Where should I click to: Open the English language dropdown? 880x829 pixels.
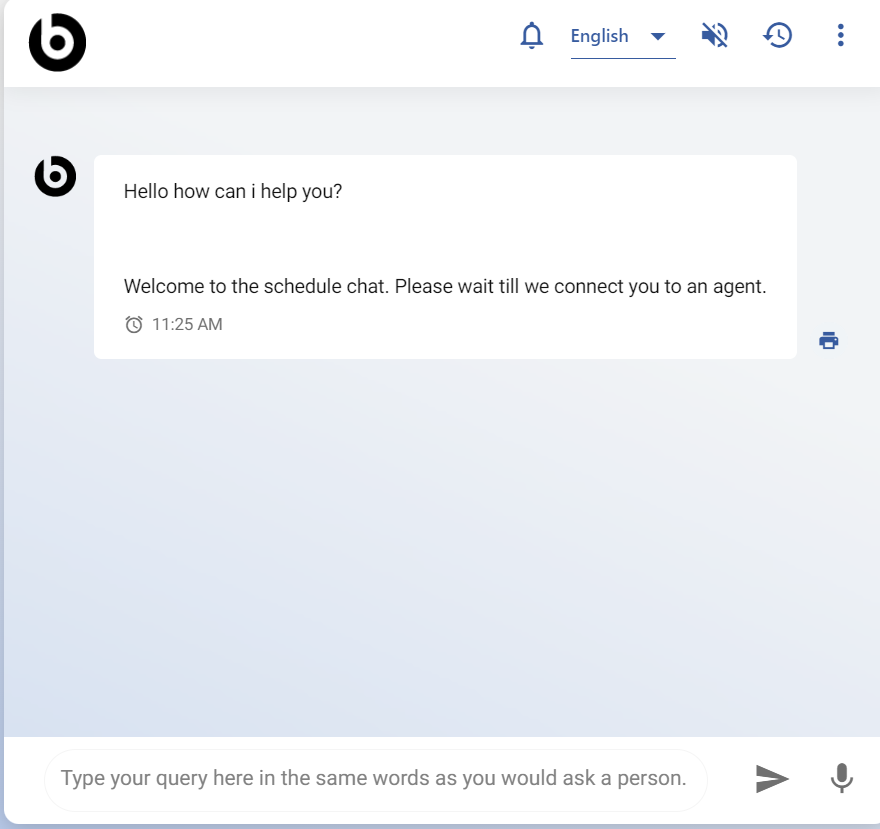click(x=600, y=36)
